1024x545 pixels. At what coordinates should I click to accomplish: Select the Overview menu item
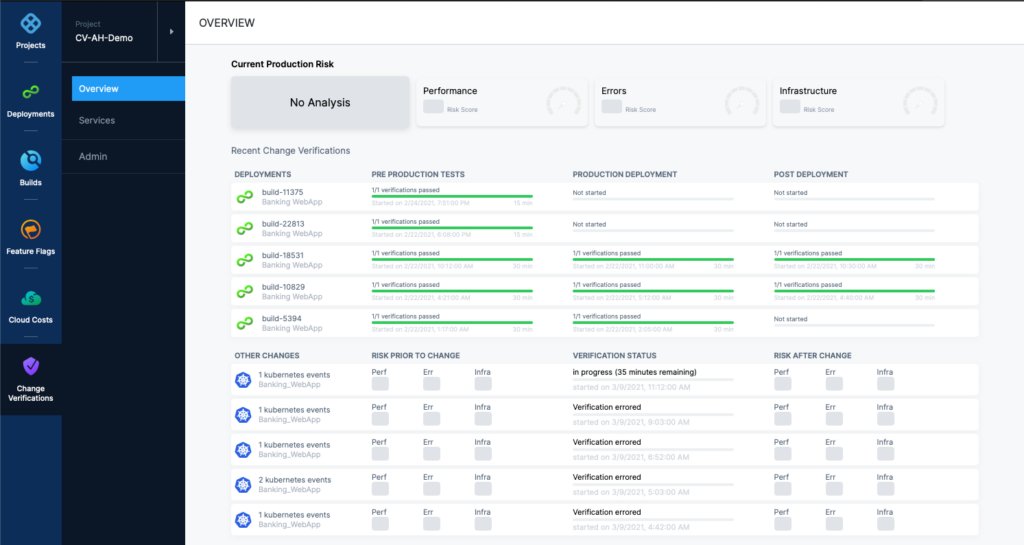click(128, 89)
